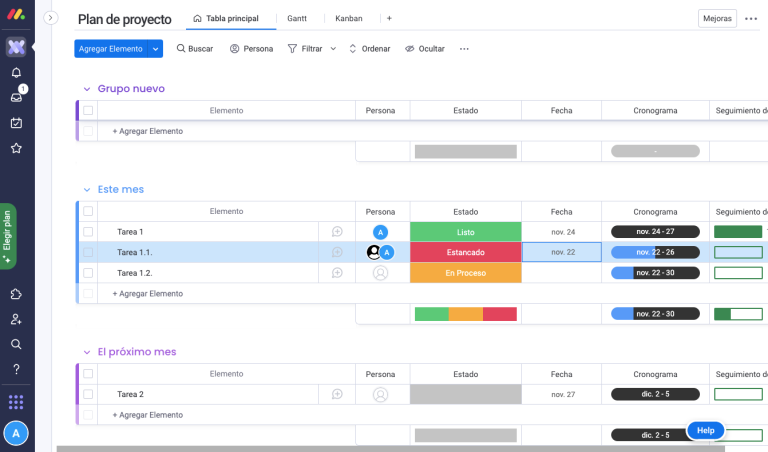This screenshot has width=768, height=452.
Task: Click the Help button
Action: pos(705,430)
